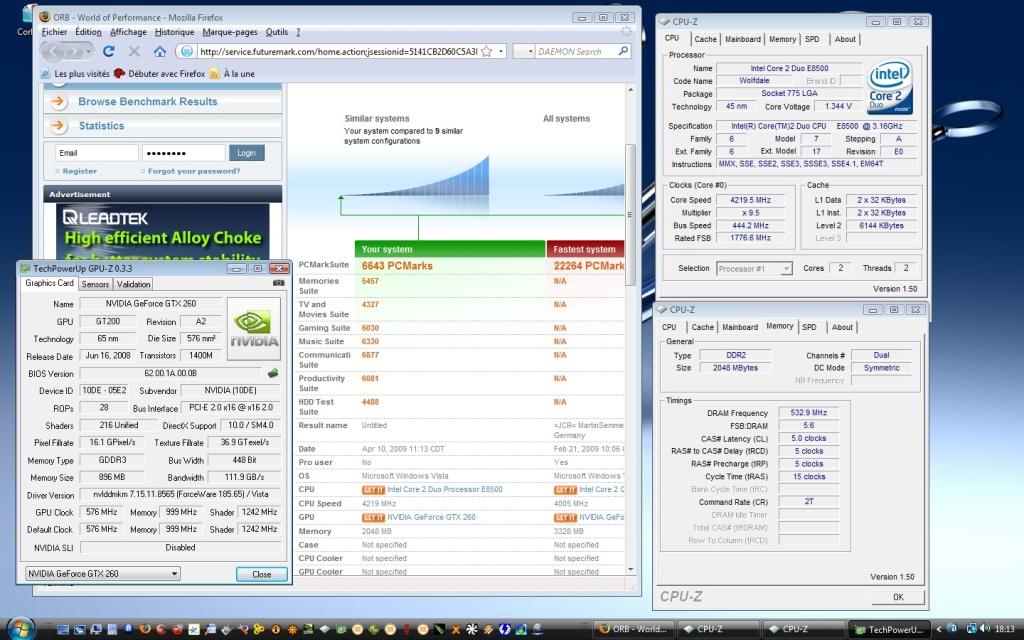This screenshot has width=1024, height=640.
Task: Open Mainboard tab in upper CPU-Z window
Action: tap(743, 39)
